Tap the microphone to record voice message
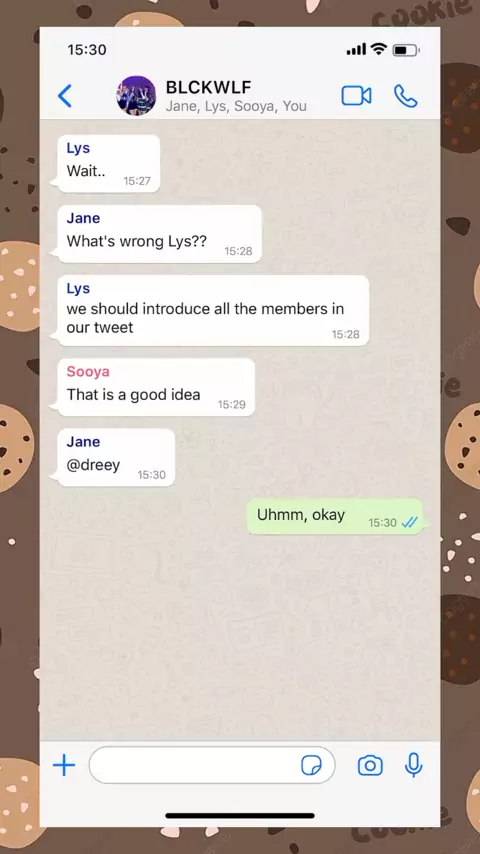Image resolution: width=480 pixels, height=854 pixels. coord(414,765)
